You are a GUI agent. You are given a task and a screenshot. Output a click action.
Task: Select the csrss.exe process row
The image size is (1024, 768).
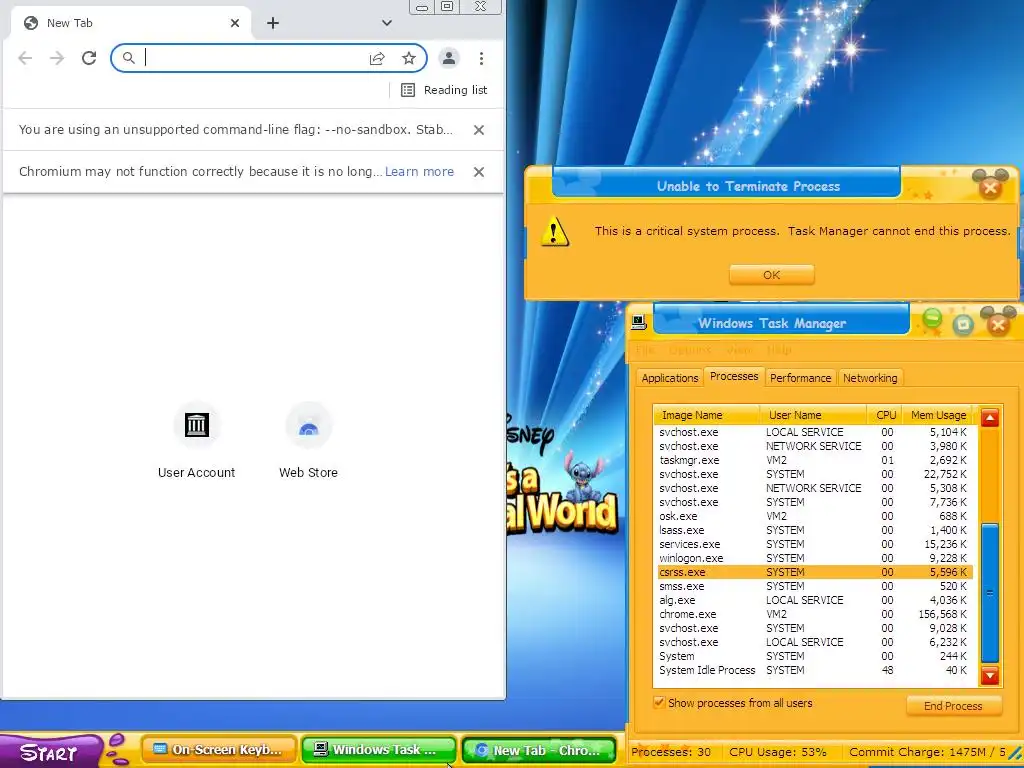pos(813,573)
